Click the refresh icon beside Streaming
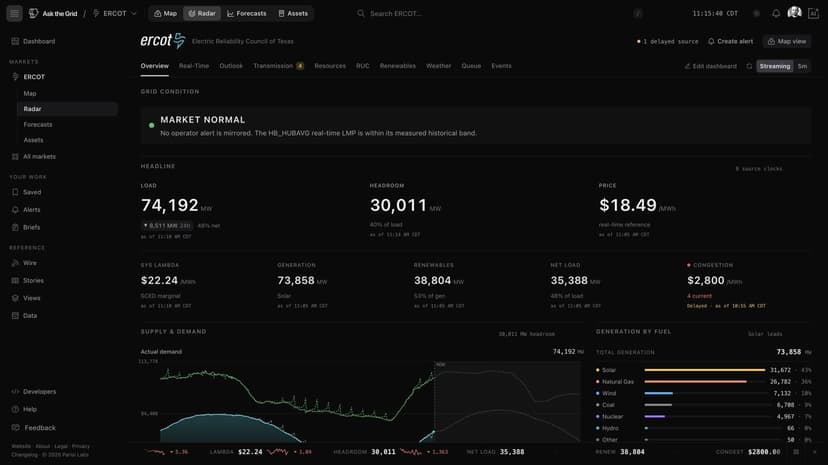The width and height of the screenshot is (828, 465). [749, 66]
